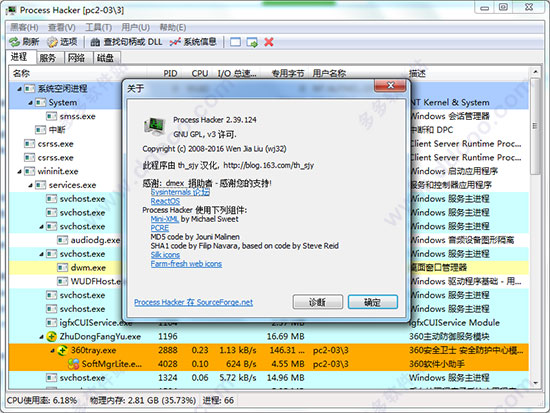The height and width of the screenshot is (413, 550).
Task: Click the scroll down arrow of process list
Action: click(x=535, y=383)
